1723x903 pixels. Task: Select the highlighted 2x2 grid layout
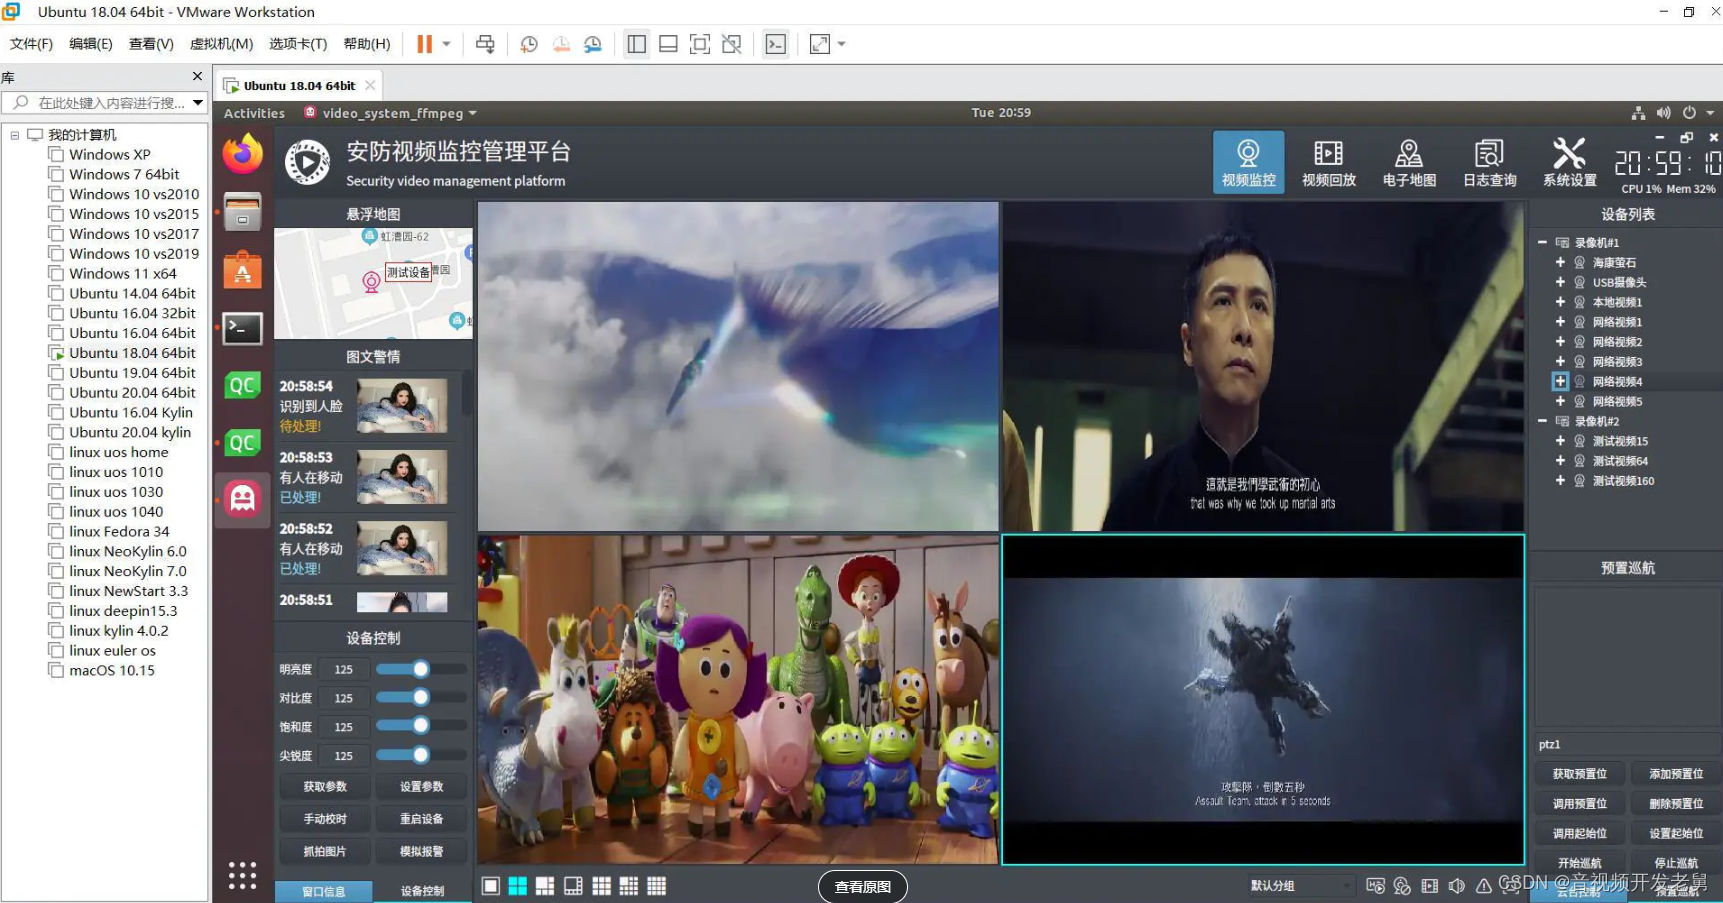pos(518,886)
